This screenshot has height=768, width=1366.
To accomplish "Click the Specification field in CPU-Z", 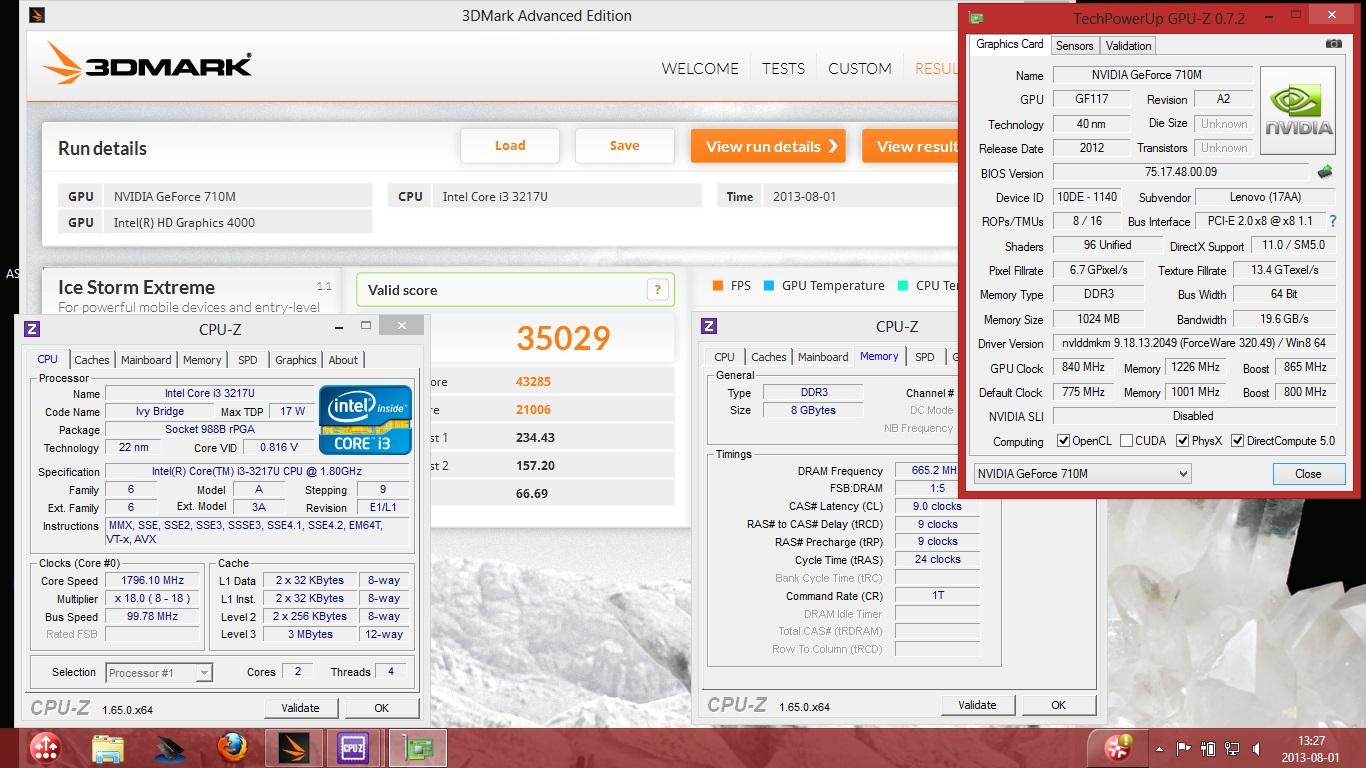I will pyautogui.click(x=257, y=472).
